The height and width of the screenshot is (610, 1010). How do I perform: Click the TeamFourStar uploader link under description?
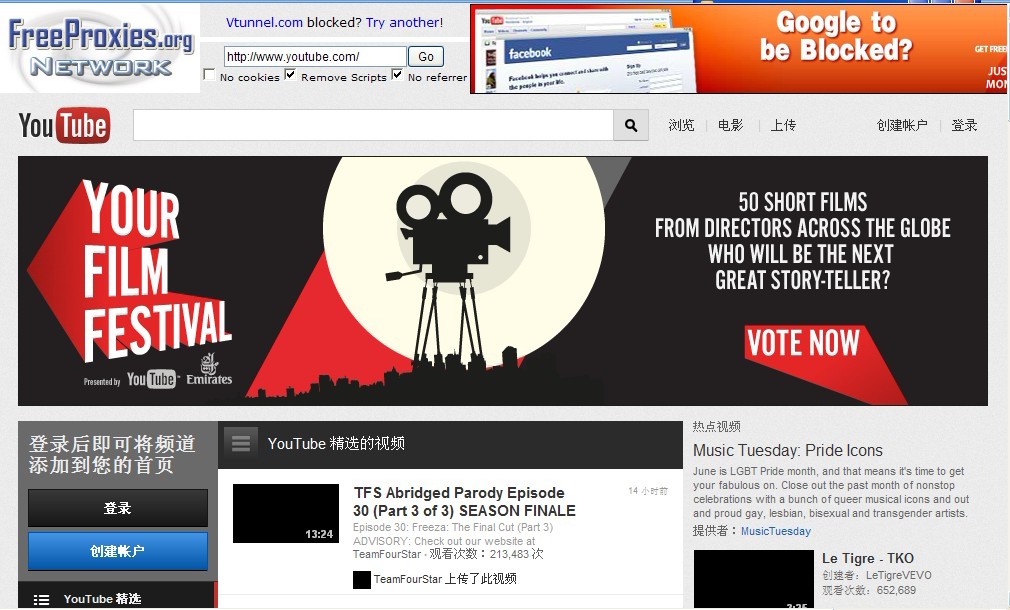(x=386, y=554)
